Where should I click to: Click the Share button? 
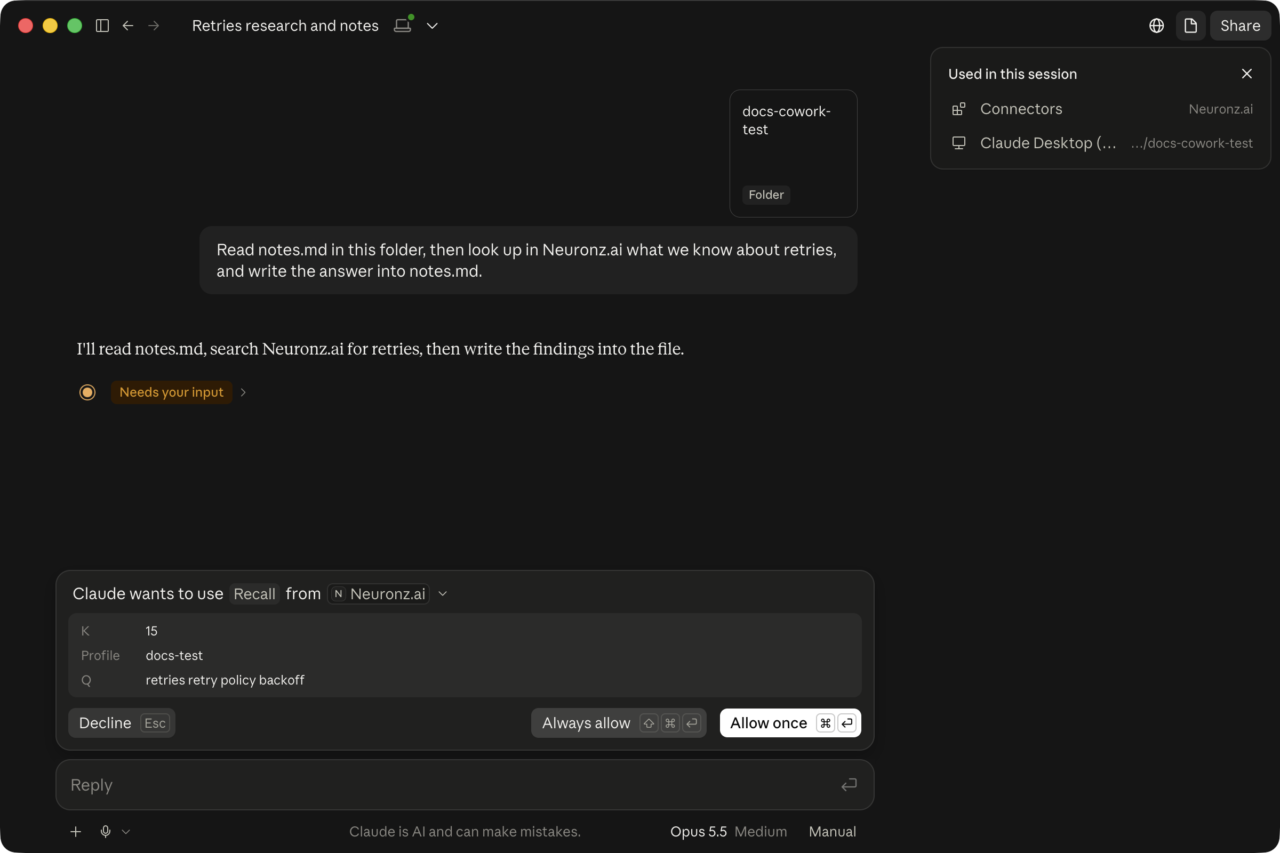tap(1240, 26)
